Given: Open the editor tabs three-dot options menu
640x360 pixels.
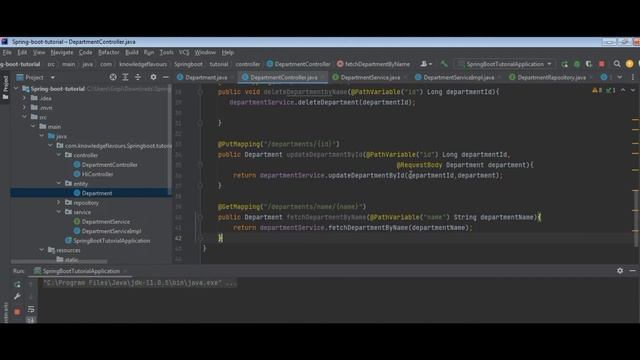Looking at the screenshot, I should (x=633, y=77).
